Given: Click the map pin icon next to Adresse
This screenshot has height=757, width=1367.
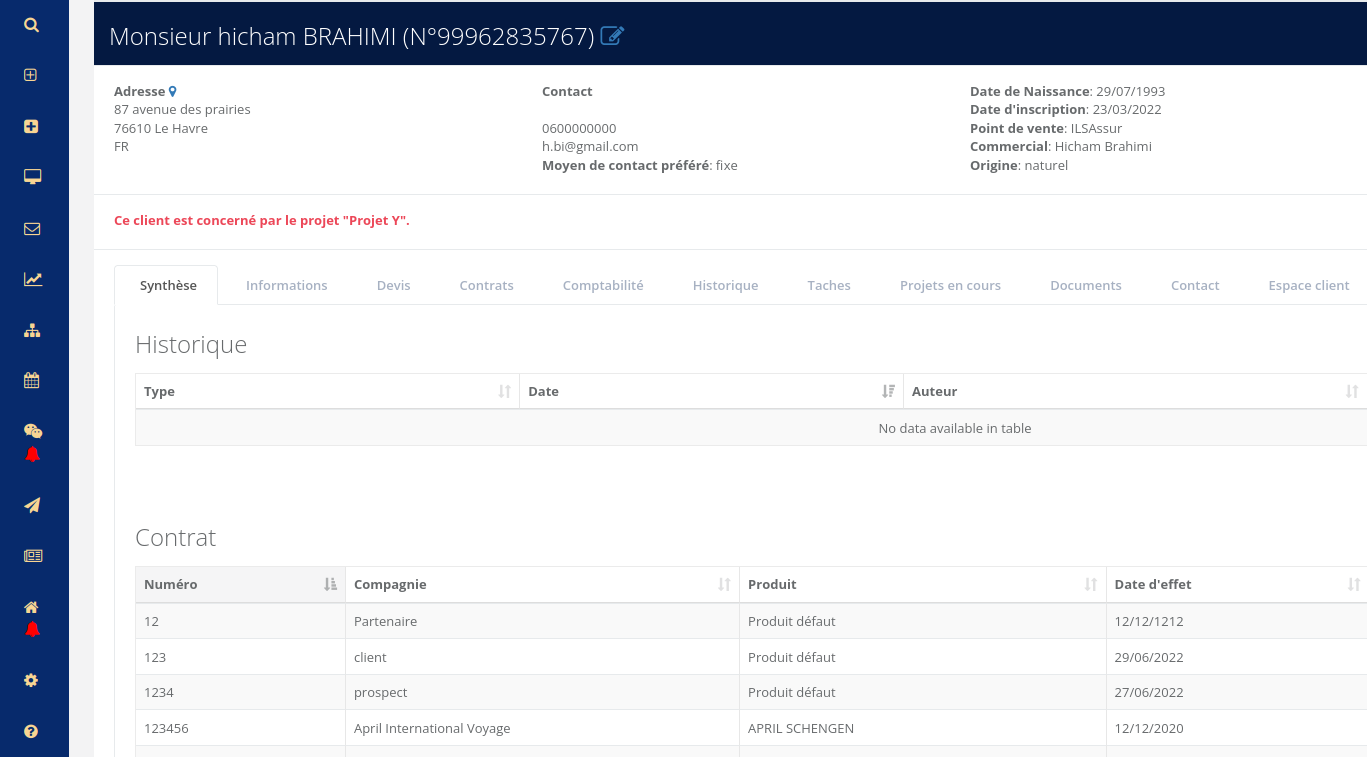Looking at the screenshot, I should [173, 91].
